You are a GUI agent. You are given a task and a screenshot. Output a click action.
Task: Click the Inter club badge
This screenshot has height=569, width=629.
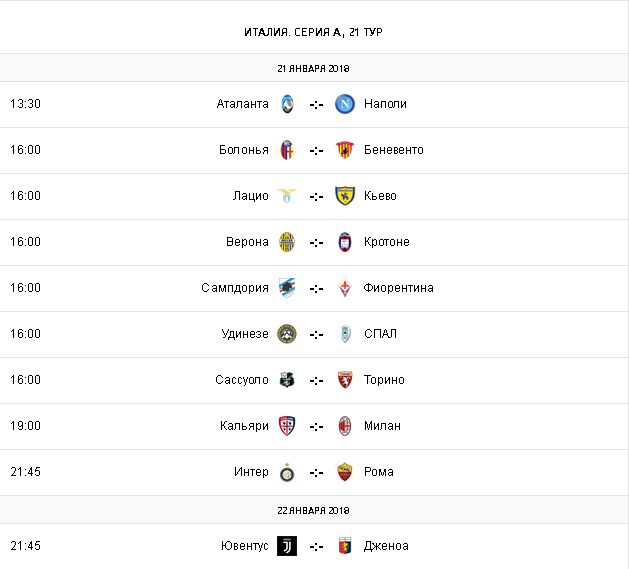pos(287,472)
